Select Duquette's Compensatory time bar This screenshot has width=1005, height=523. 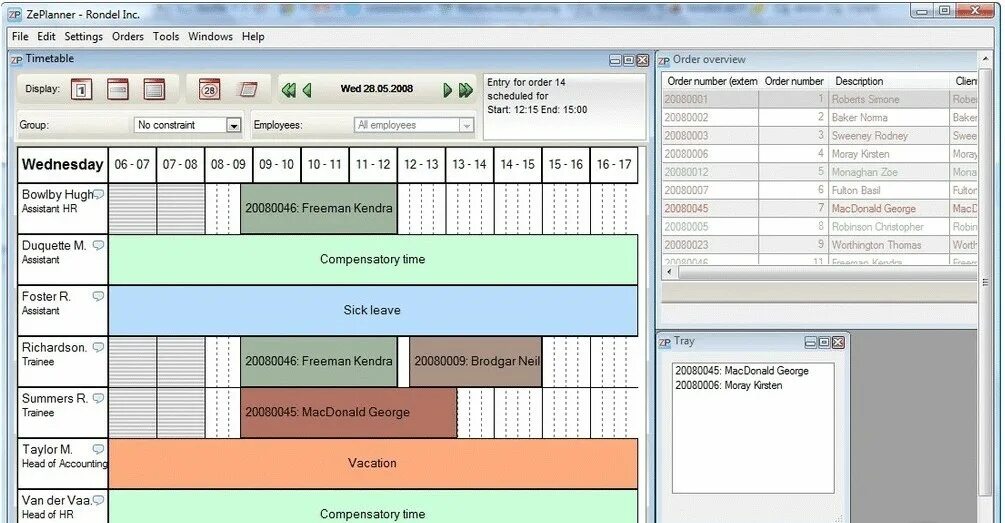[x=373, y=260]
